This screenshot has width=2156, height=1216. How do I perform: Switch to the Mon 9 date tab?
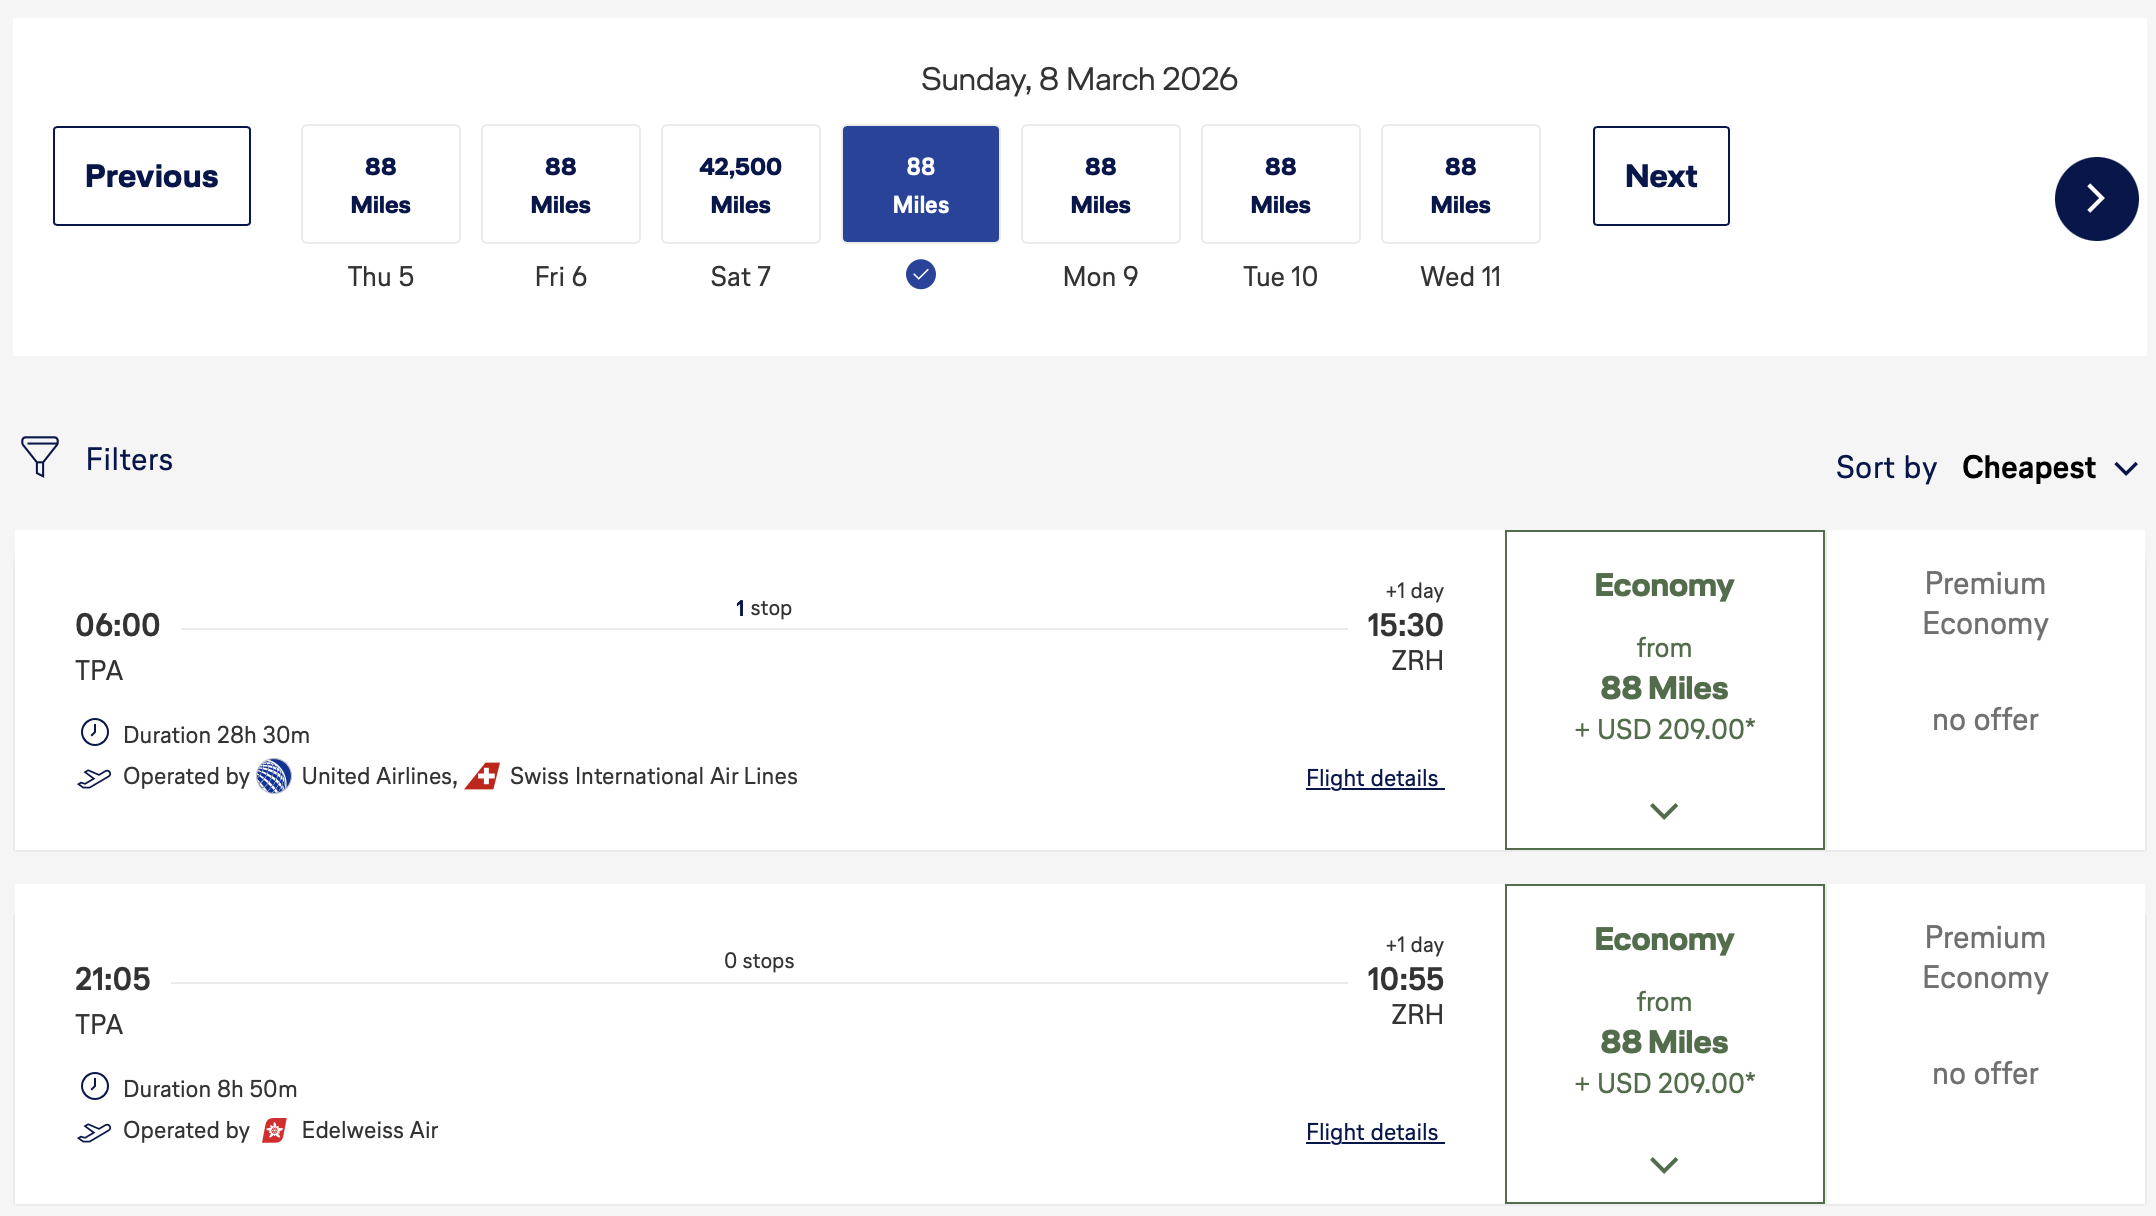pyautogui.click(x=1101, y=185)
